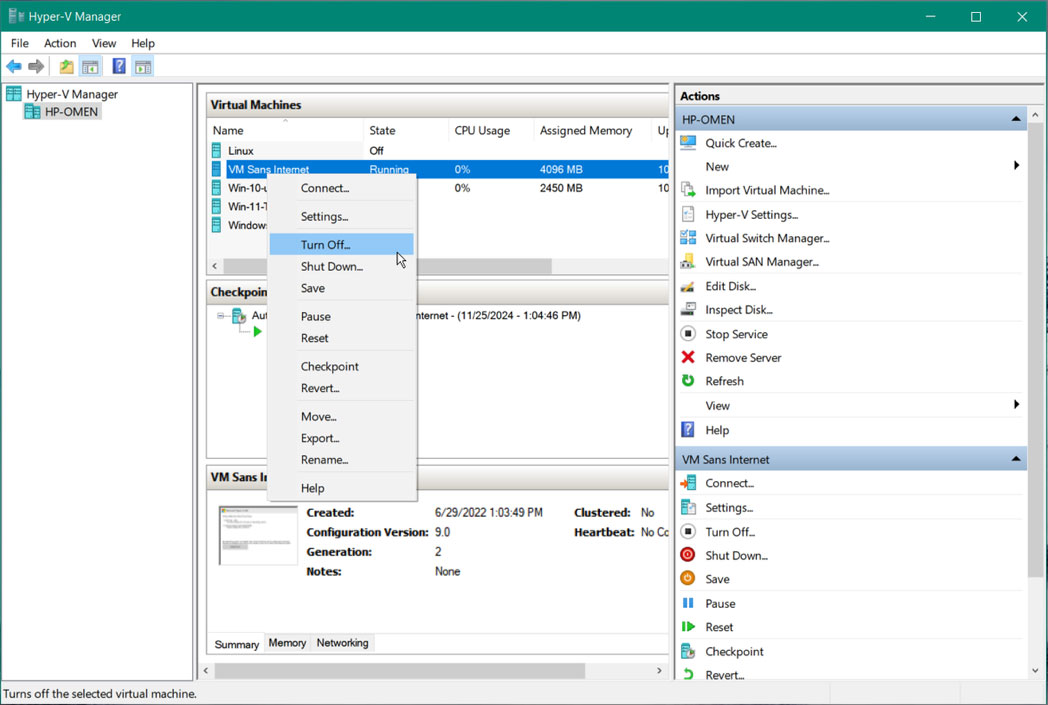This screenshot has height=705, width=1048.
Task: Click the VM Sans Internet preview thumbnail
Action: click(258, 535)
